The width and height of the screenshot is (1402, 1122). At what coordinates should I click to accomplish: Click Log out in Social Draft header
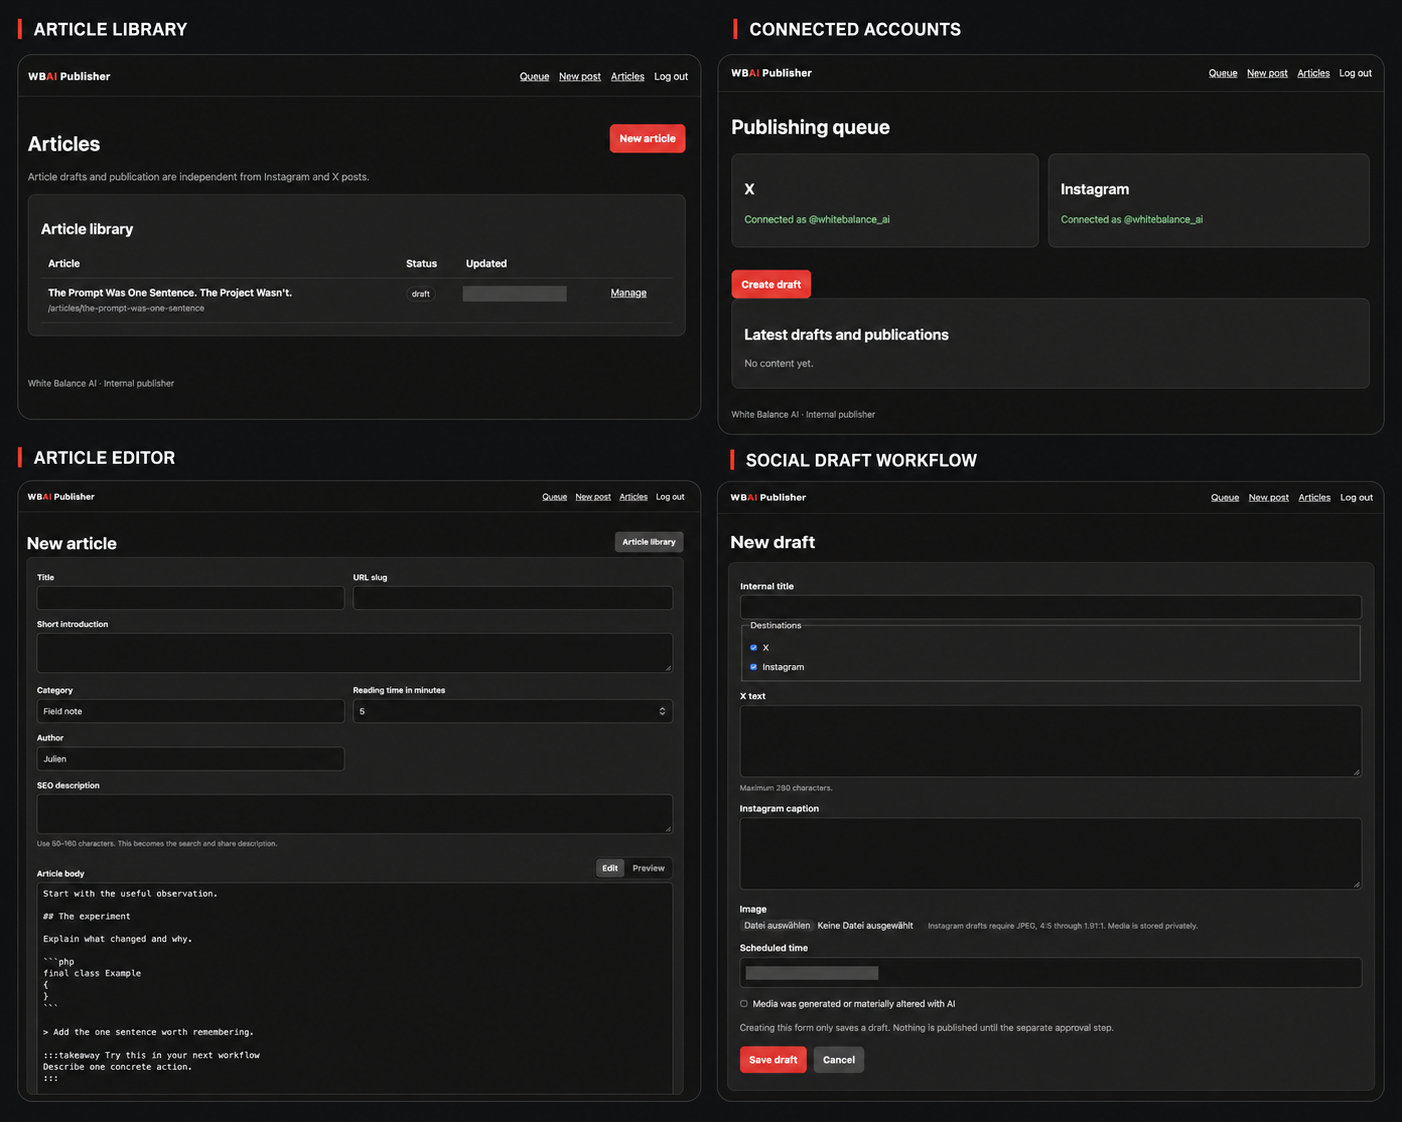tap(1356, 497)
